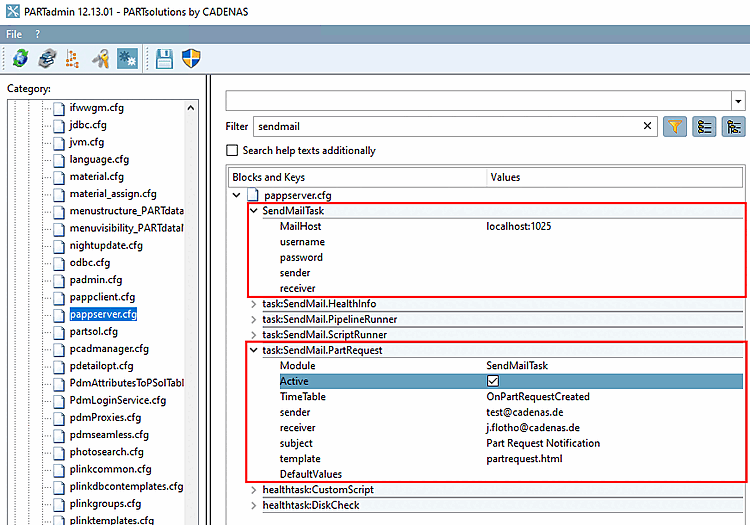Uncheck the Active checkbox in PartRequest

click(x=493, y=381)
